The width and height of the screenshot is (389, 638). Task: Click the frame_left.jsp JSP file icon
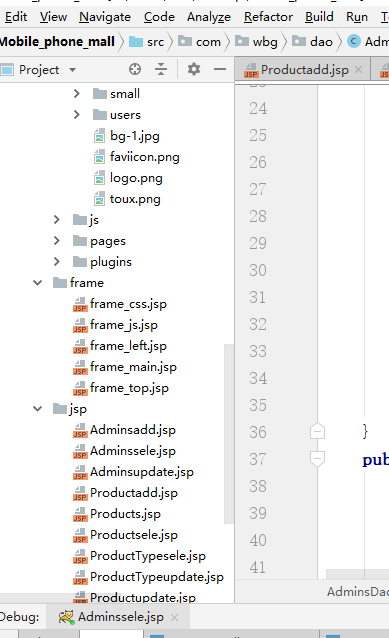pyautogui.click(x=80, y=347)
